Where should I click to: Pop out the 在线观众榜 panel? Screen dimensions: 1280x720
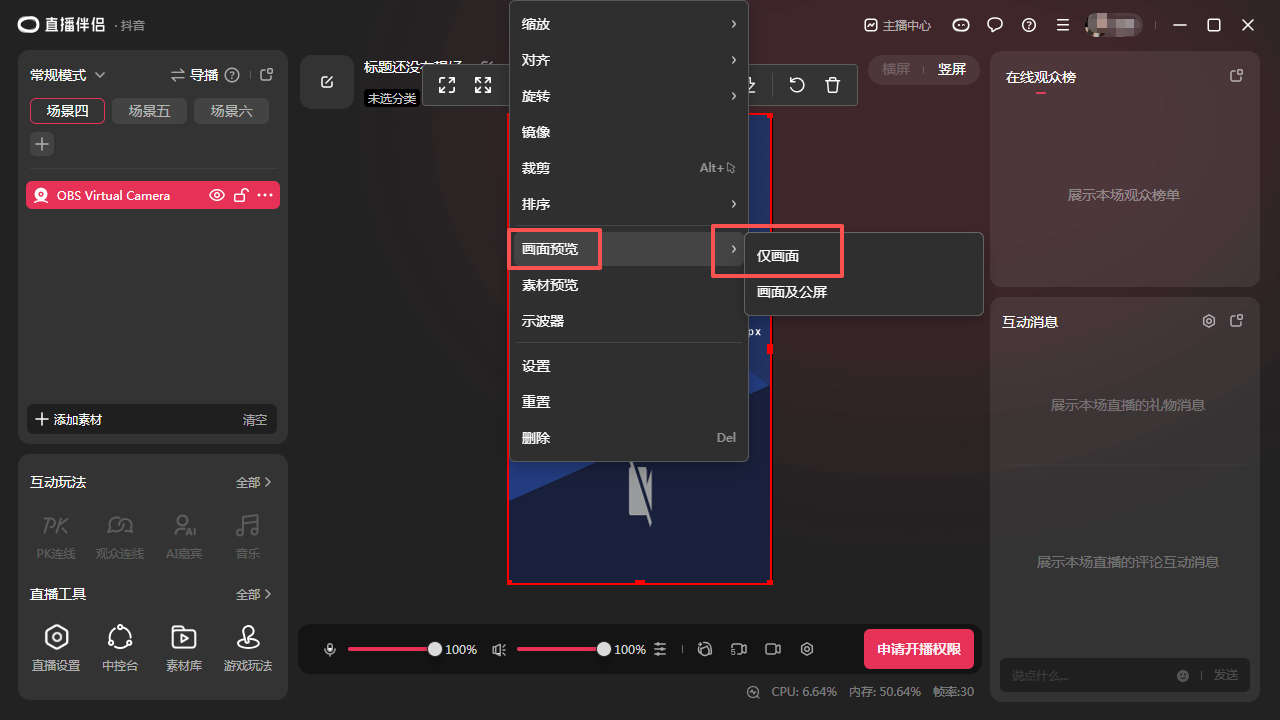[x=1236, y=76]
